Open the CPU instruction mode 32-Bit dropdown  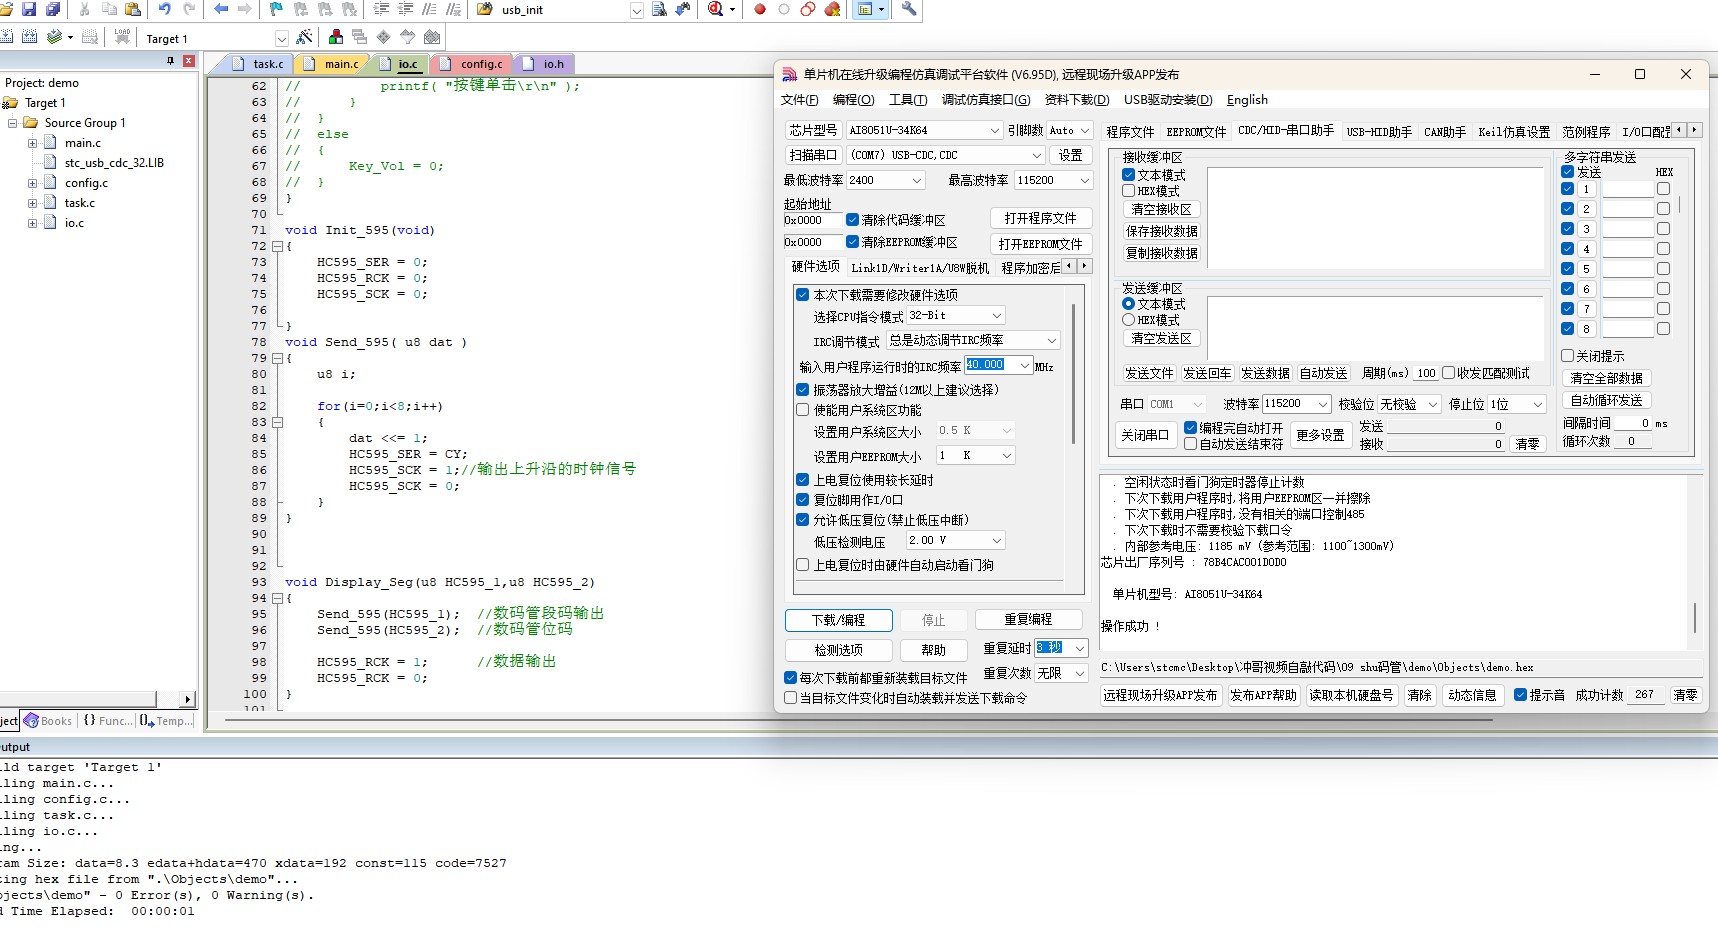(x=996, y=316)
